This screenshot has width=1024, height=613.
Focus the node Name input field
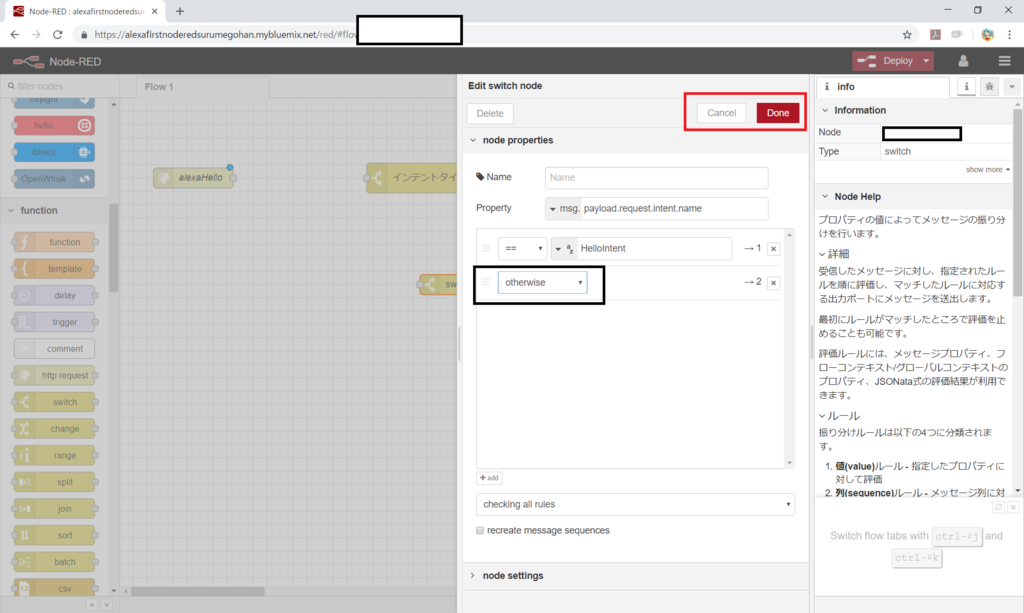(x=656, y=178)
